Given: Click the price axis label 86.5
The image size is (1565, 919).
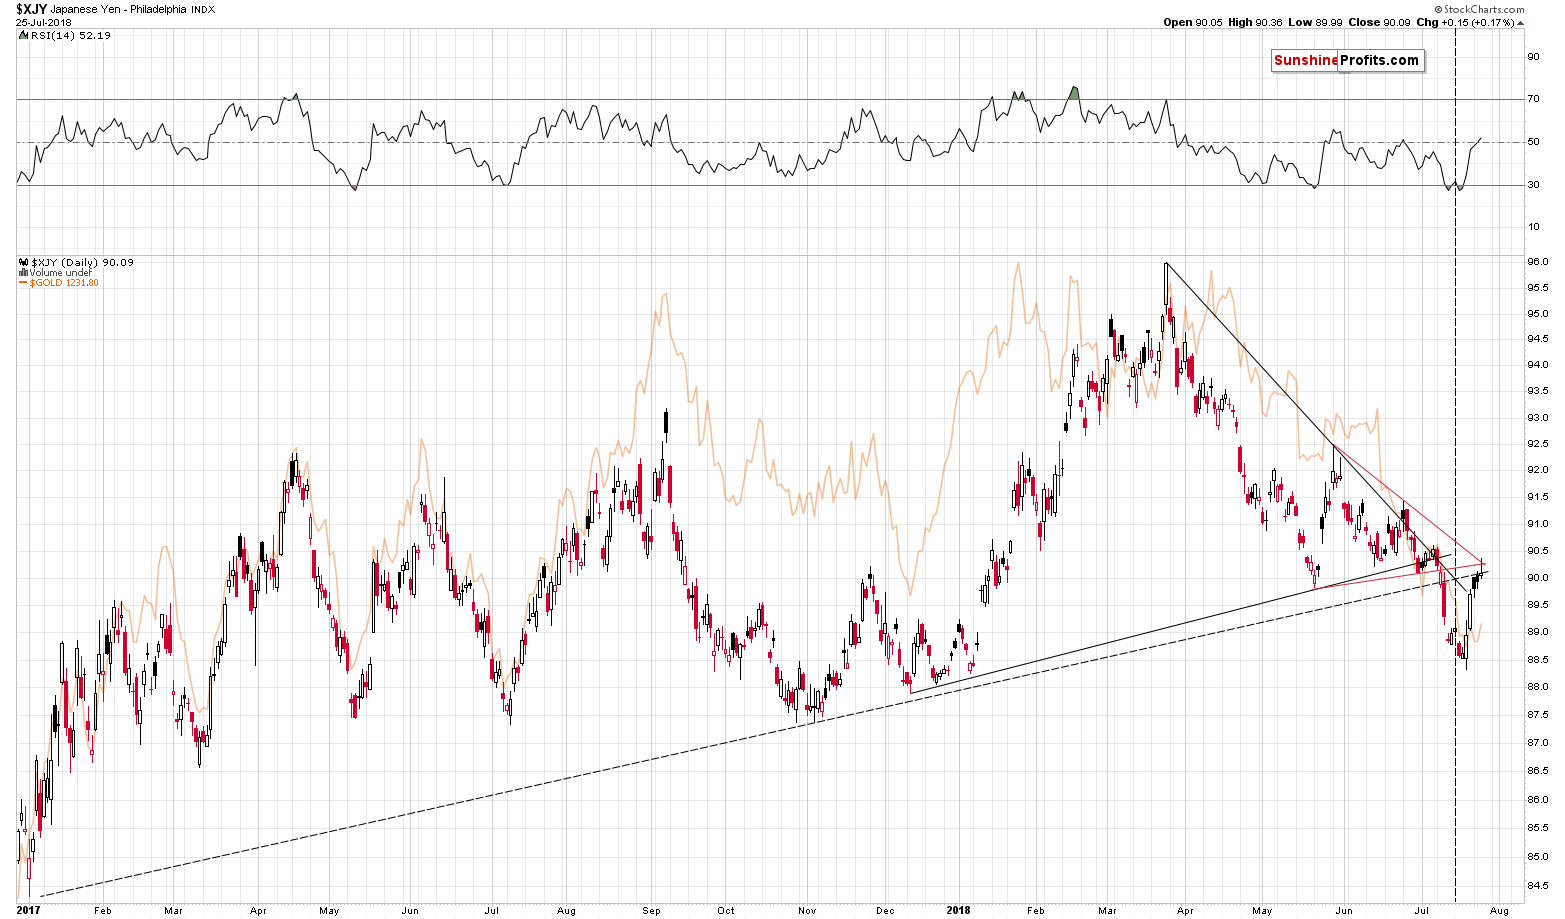Looking at the screenshot, I should point(1537,771).
